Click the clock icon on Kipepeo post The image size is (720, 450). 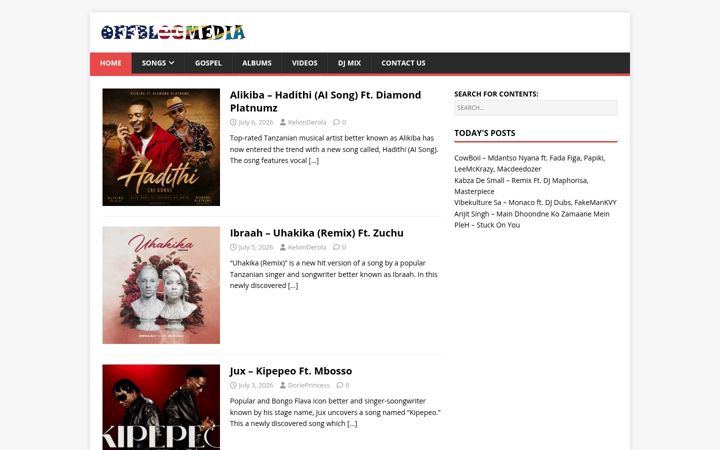point(233,385)
